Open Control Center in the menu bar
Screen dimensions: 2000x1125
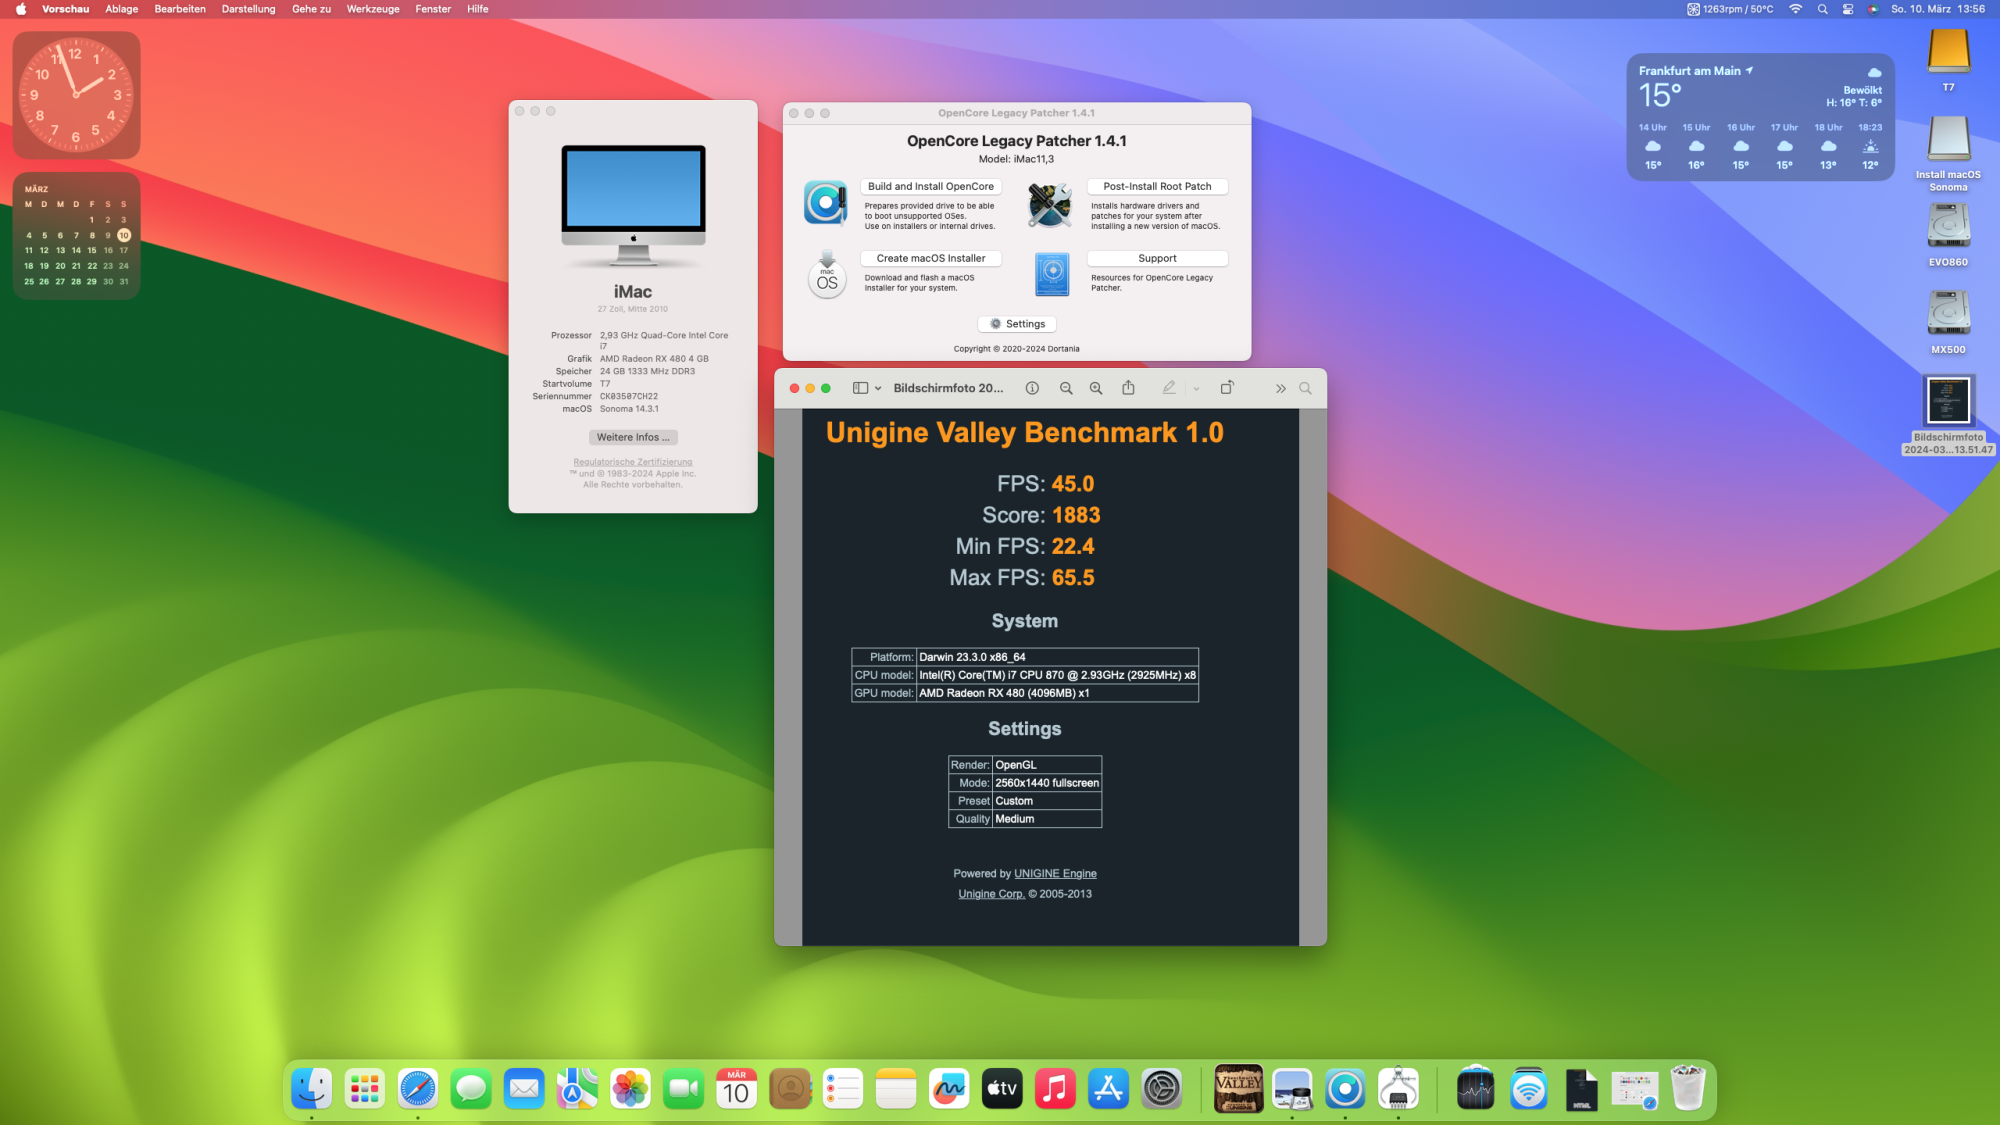coord(1847,9)
